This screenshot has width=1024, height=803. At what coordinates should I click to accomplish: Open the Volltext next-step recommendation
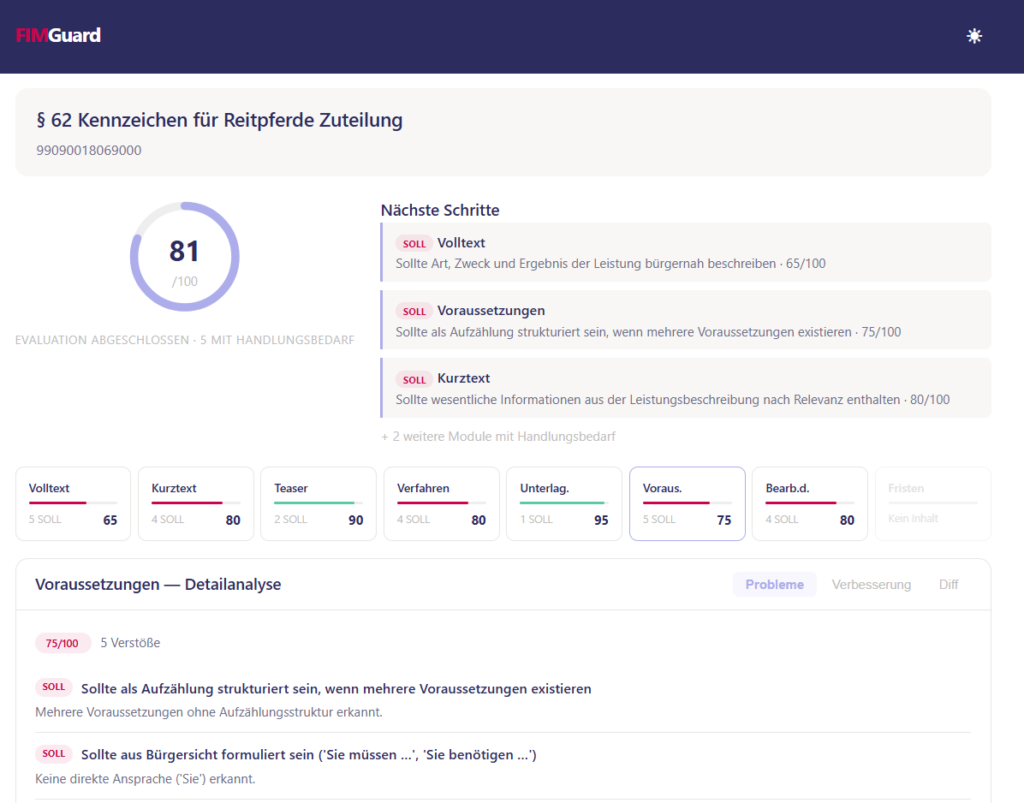pyautogui.click(x=686, y=252)
